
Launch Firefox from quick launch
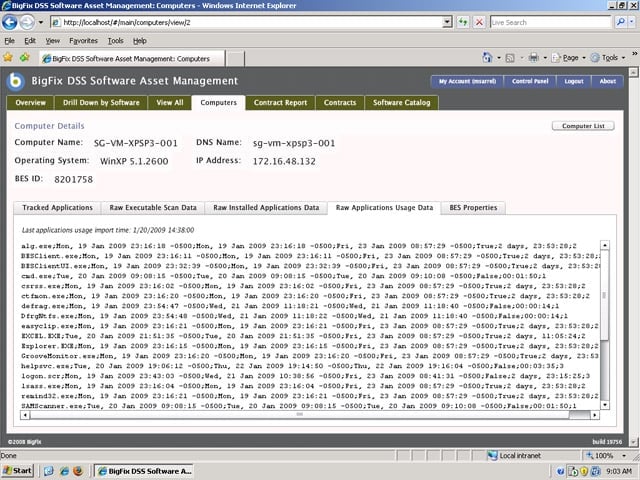click(78, 471)
